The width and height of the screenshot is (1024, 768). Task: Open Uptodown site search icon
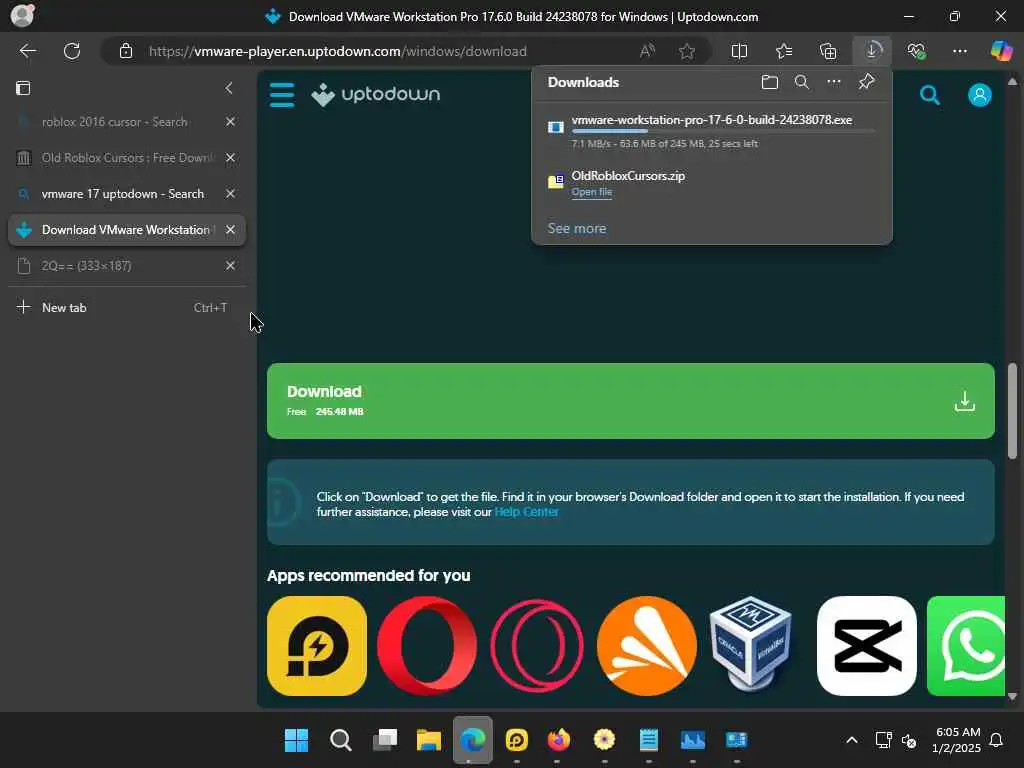(x=929, y=95)
